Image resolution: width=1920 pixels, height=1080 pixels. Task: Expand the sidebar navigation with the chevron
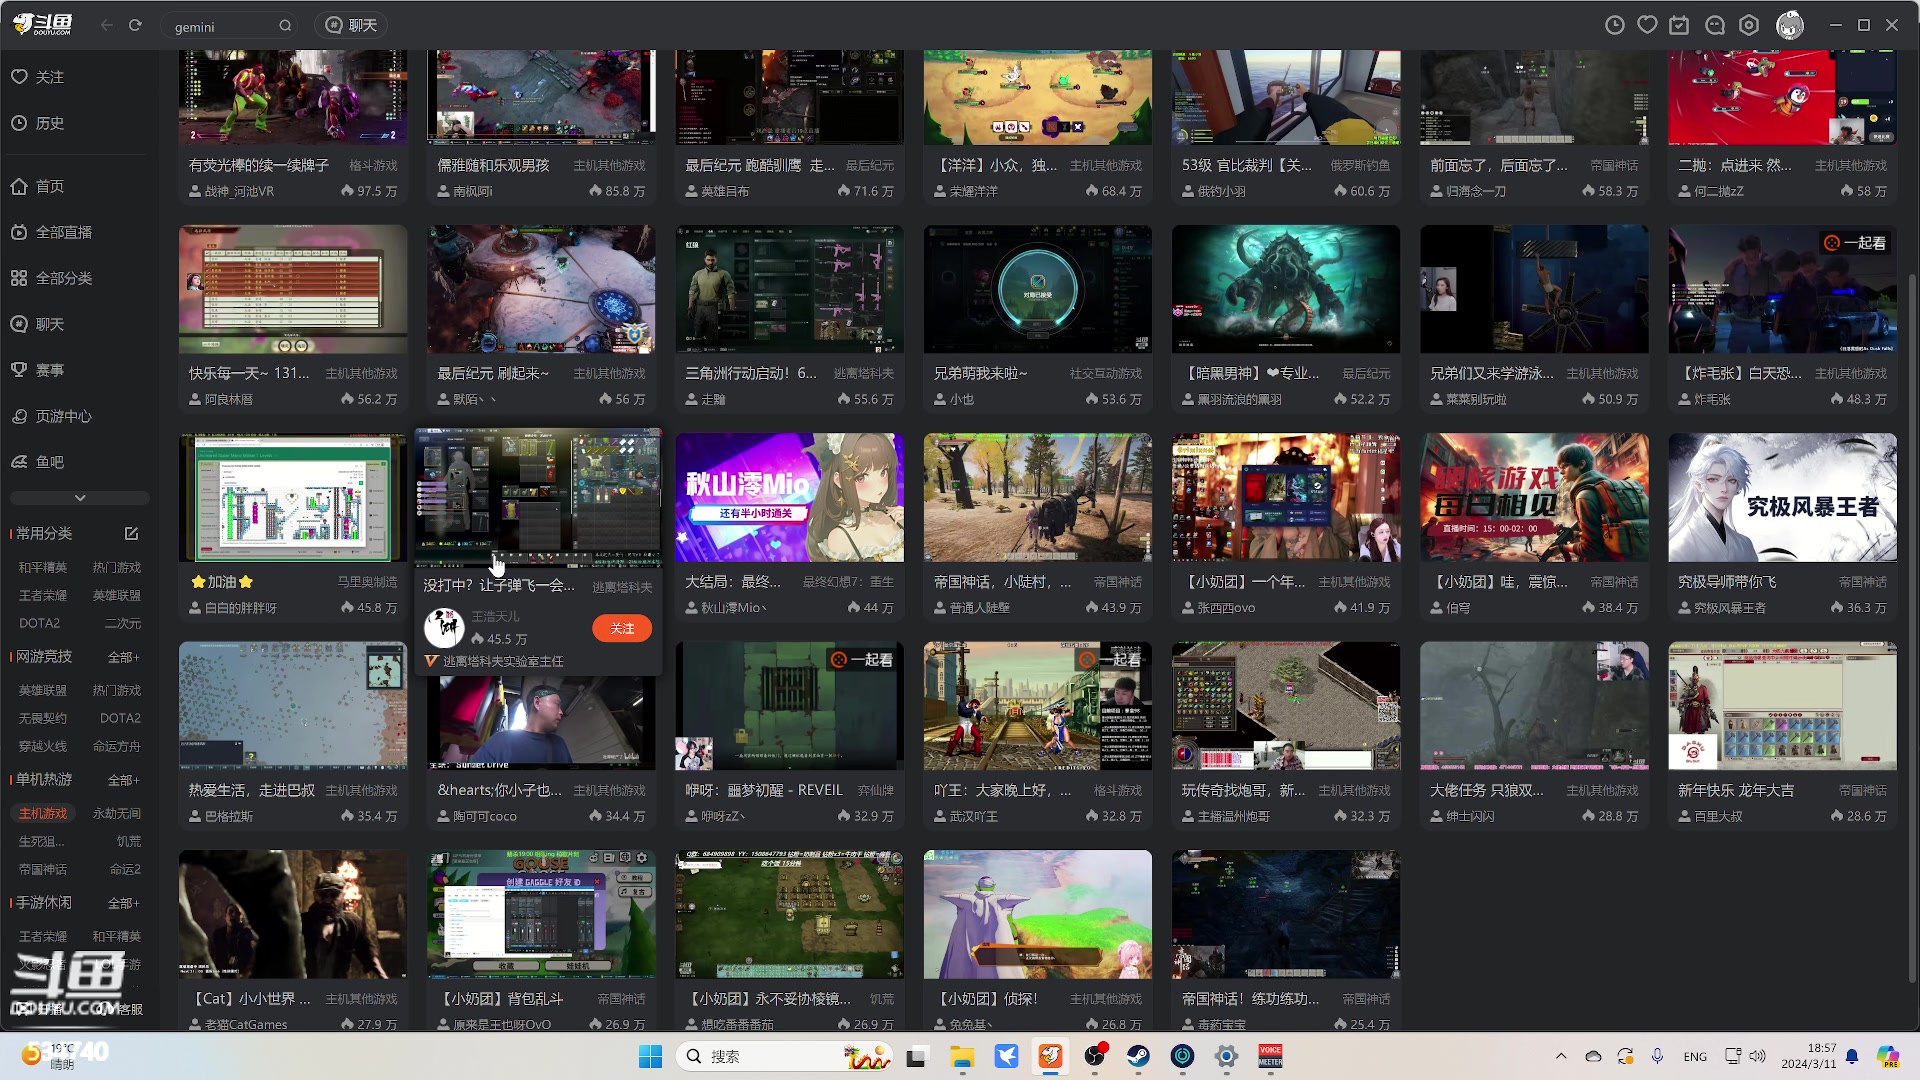[80, 498]
